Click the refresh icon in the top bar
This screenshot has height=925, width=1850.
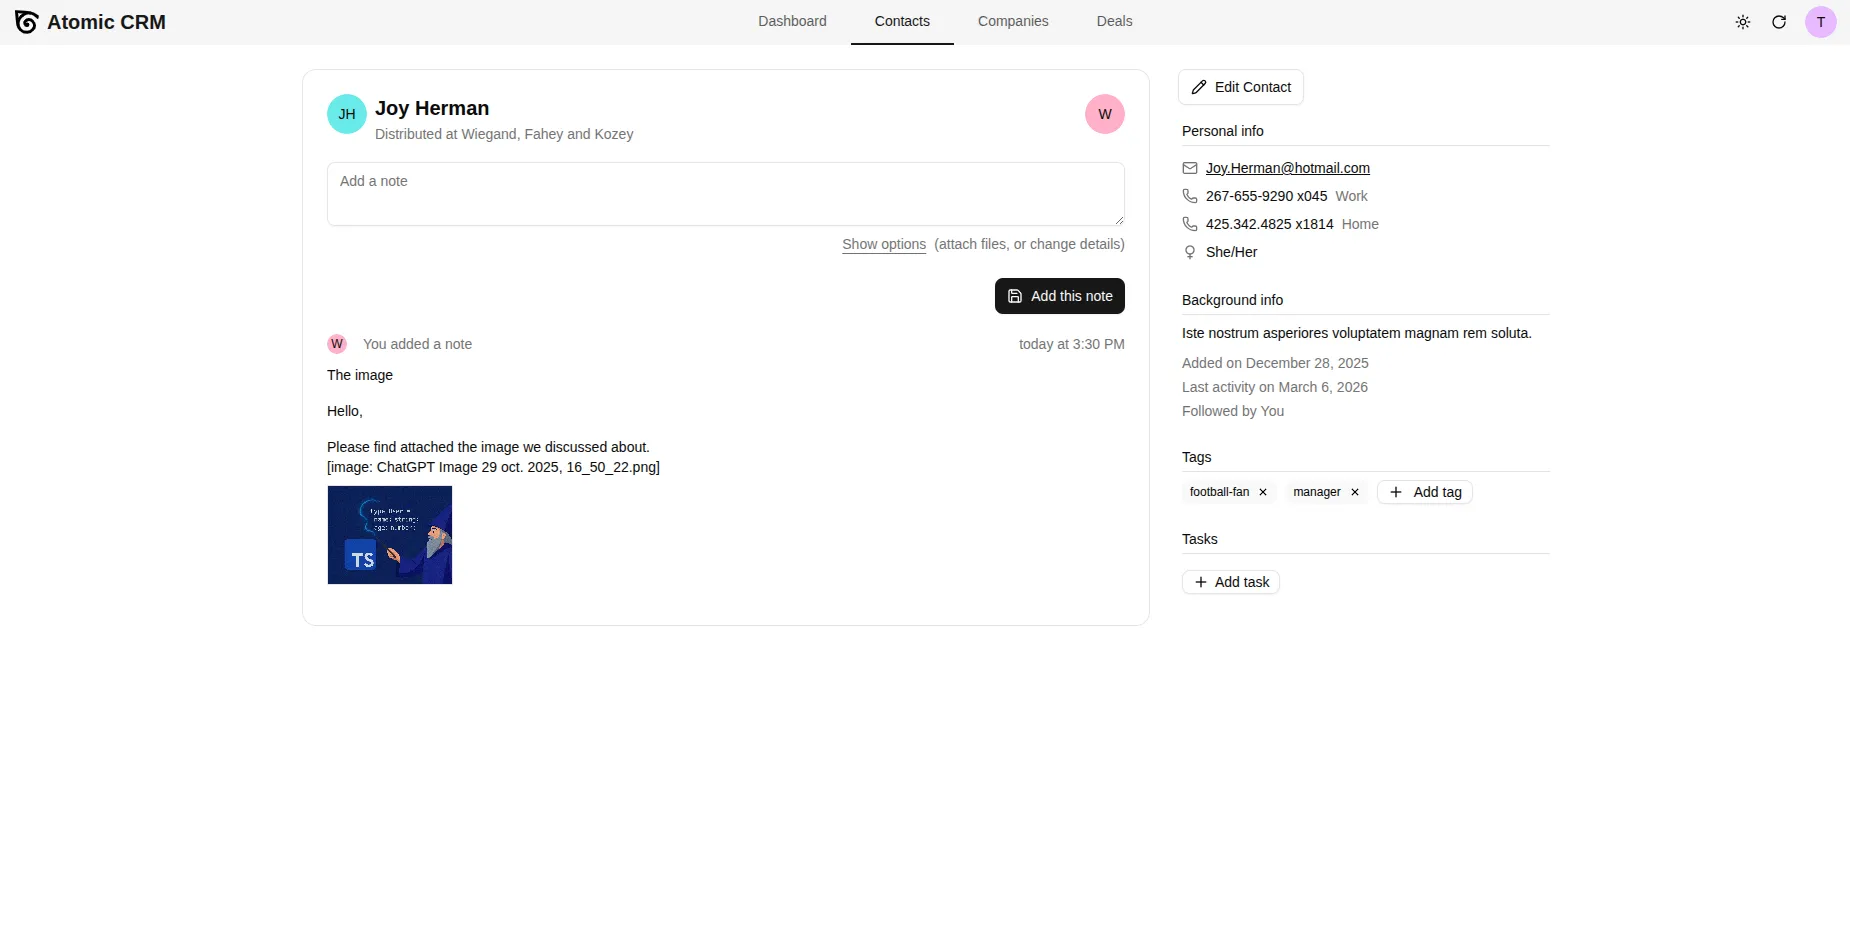pos(1779,21)
